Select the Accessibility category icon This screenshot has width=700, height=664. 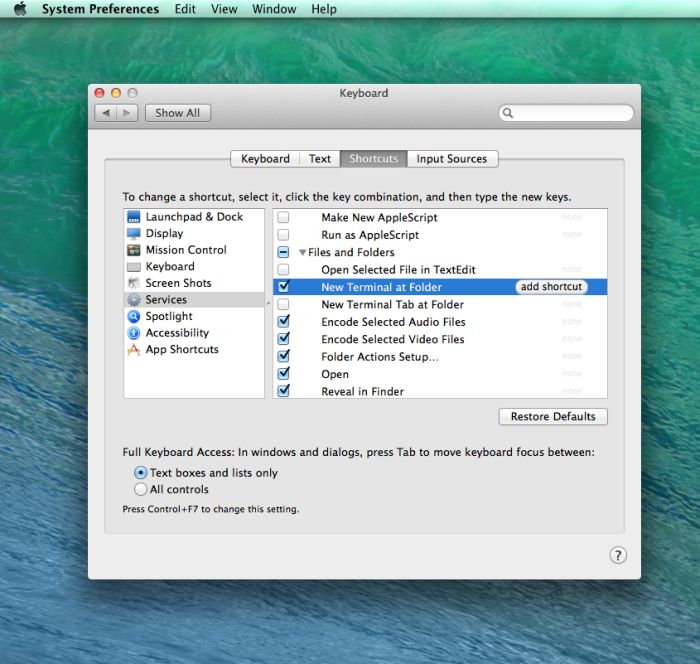133,333
